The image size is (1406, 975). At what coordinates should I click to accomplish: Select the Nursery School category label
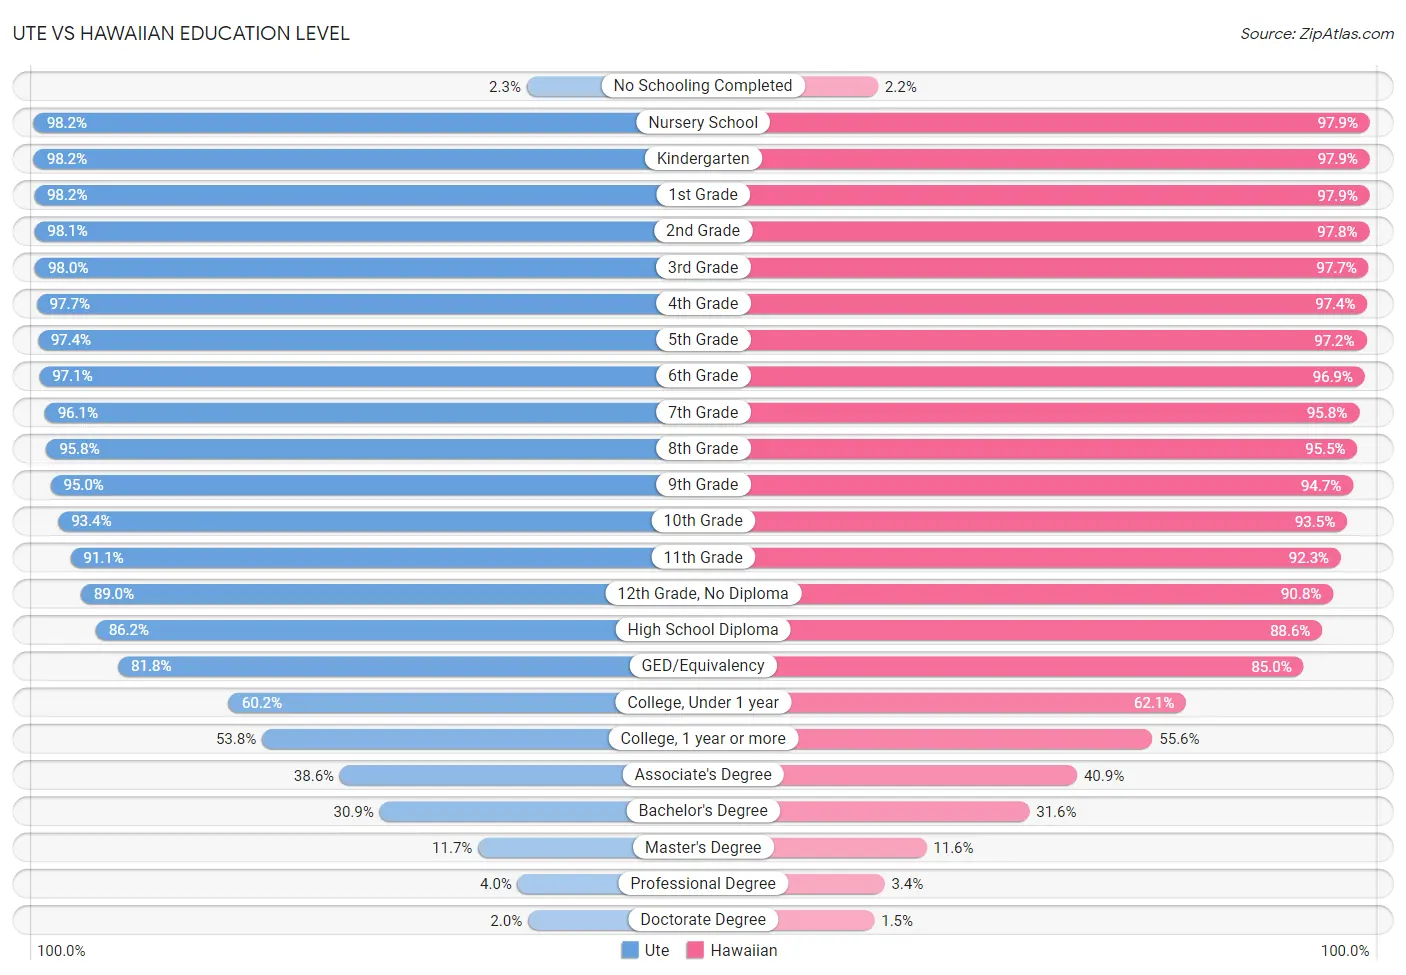[703, 122]
